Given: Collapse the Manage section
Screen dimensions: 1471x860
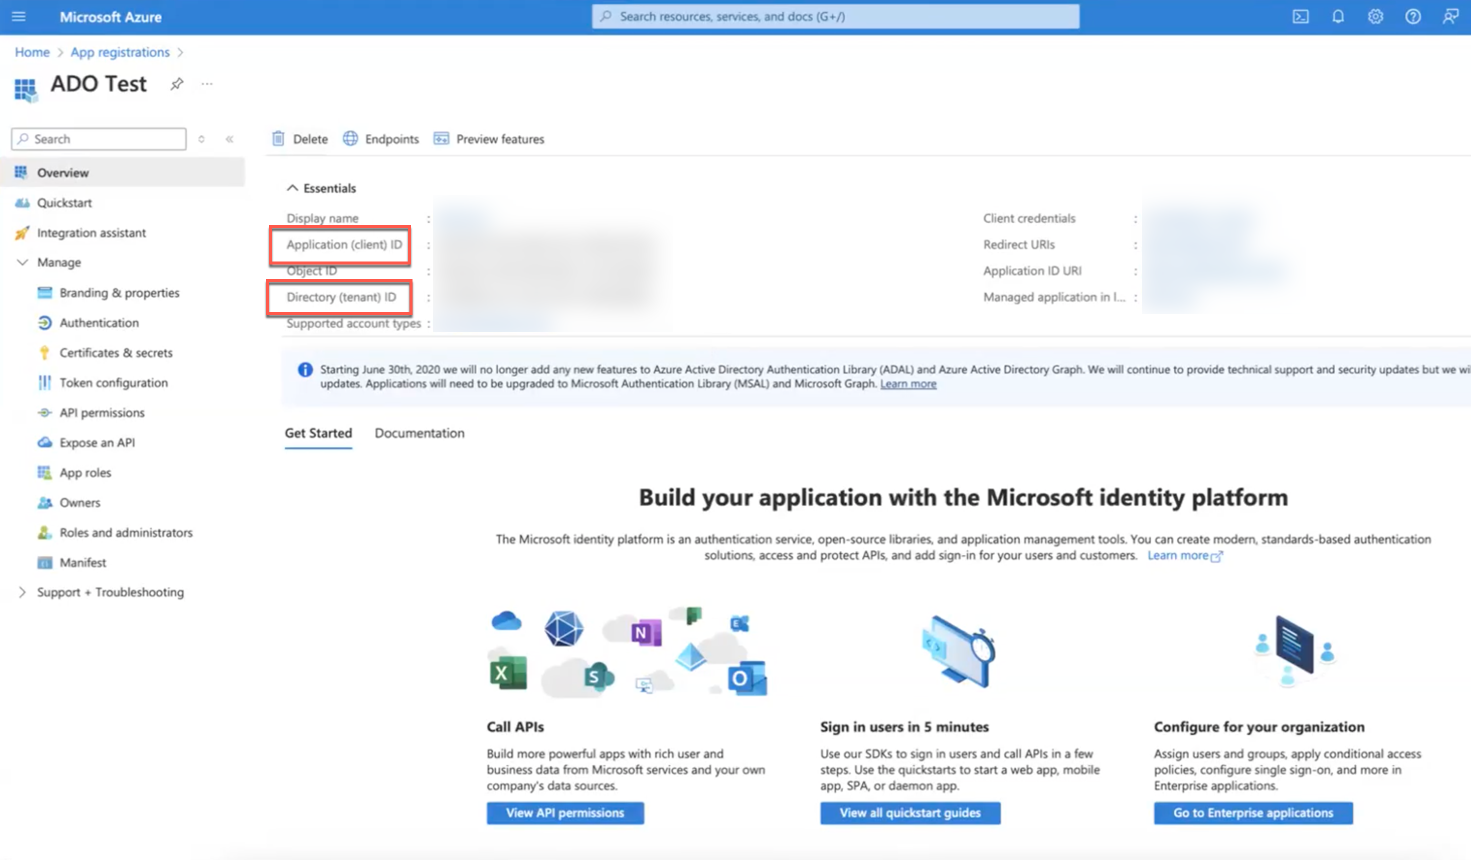Looking at the screenshot, I should click(22, 263).
